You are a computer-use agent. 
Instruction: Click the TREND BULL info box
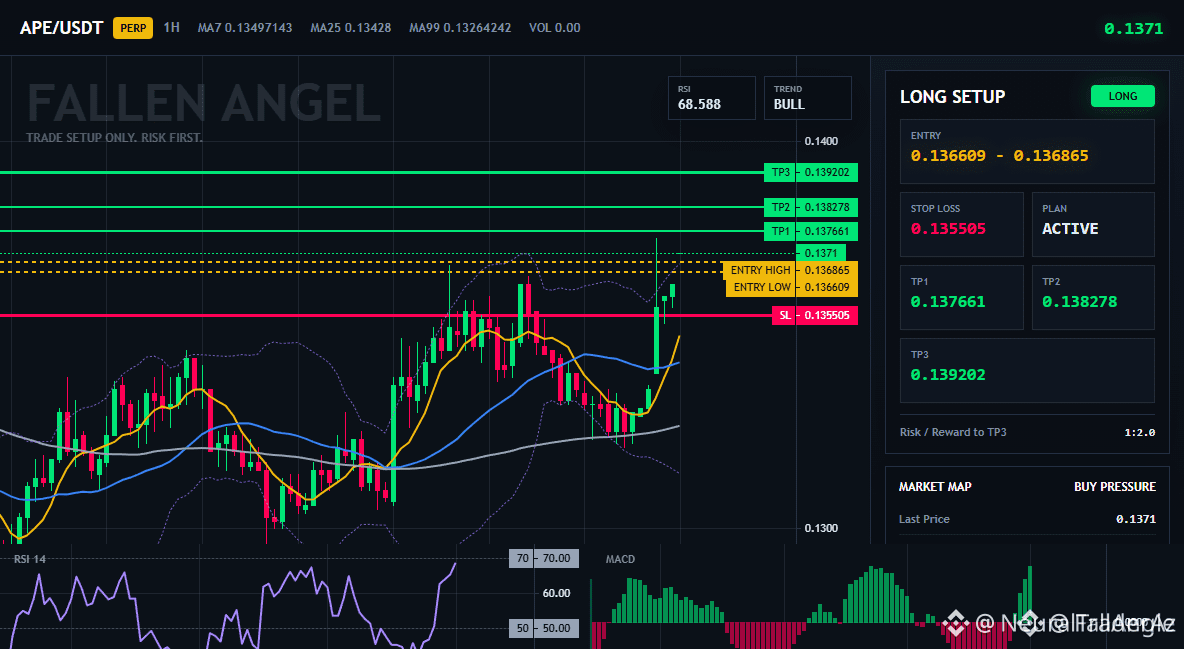[x=807, y=97]
